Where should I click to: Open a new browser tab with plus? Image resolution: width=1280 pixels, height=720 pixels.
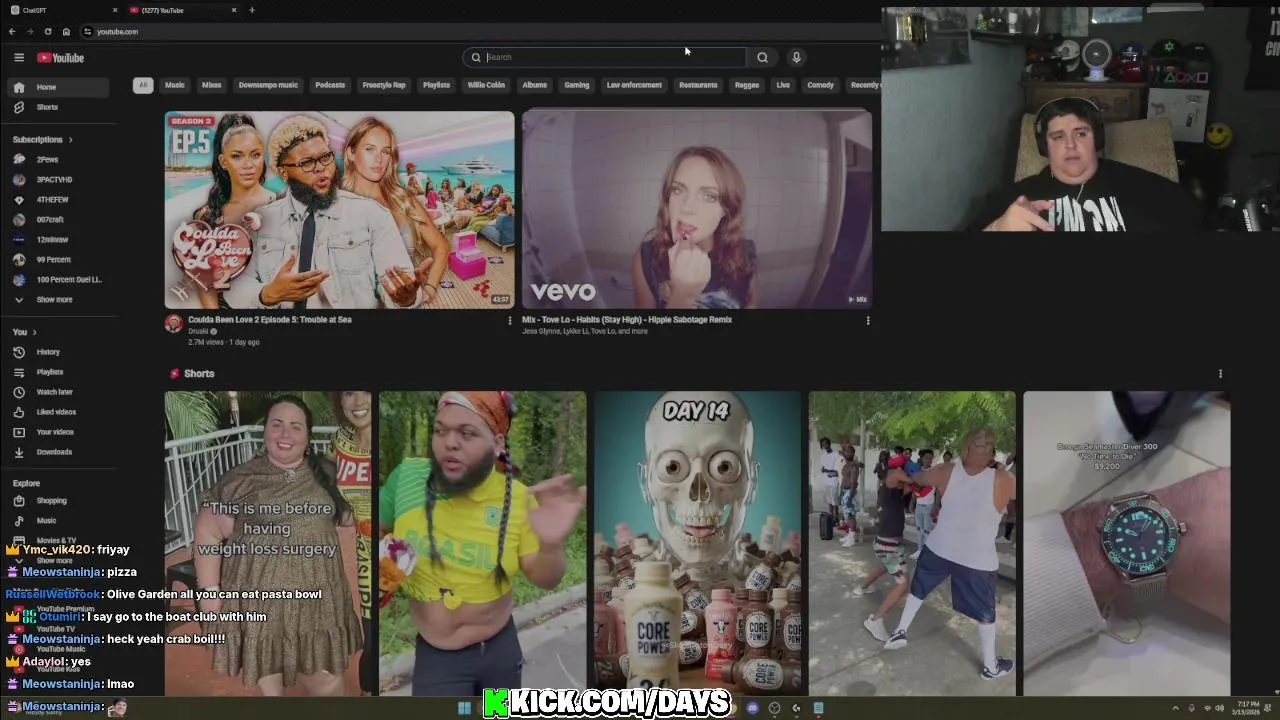[x=252, y=10]
